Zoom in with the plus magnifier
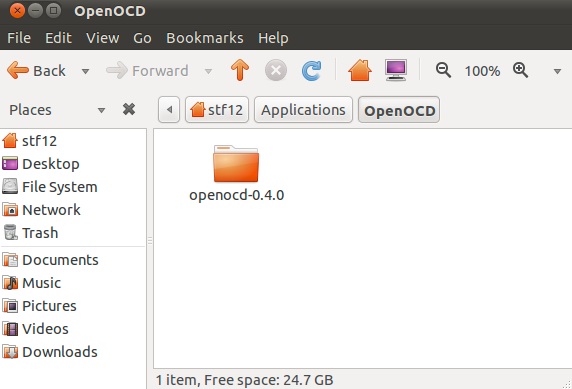The height and width of the screenshot is (389, 572). pyautogui.click(x=520, y=70)
